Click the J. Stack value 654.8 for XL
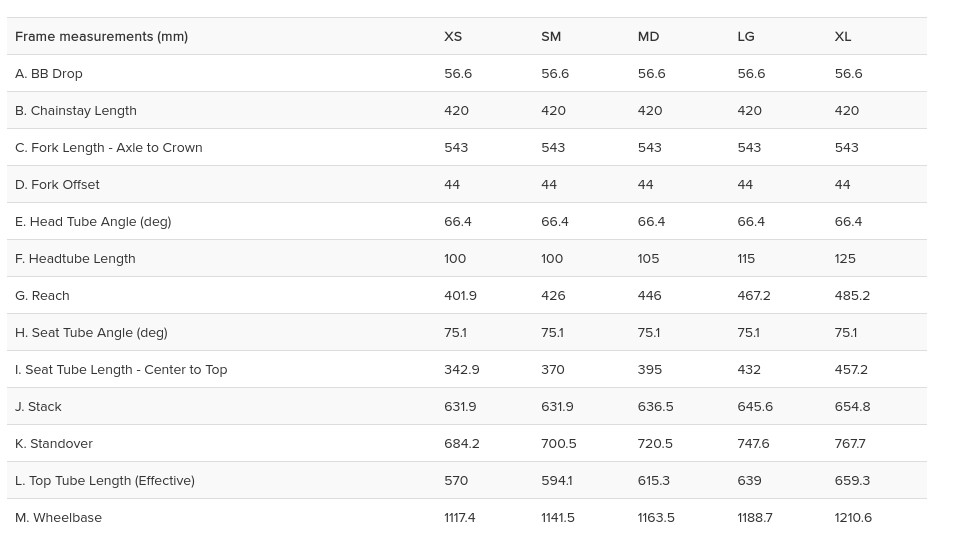 (x=852, y=407)
